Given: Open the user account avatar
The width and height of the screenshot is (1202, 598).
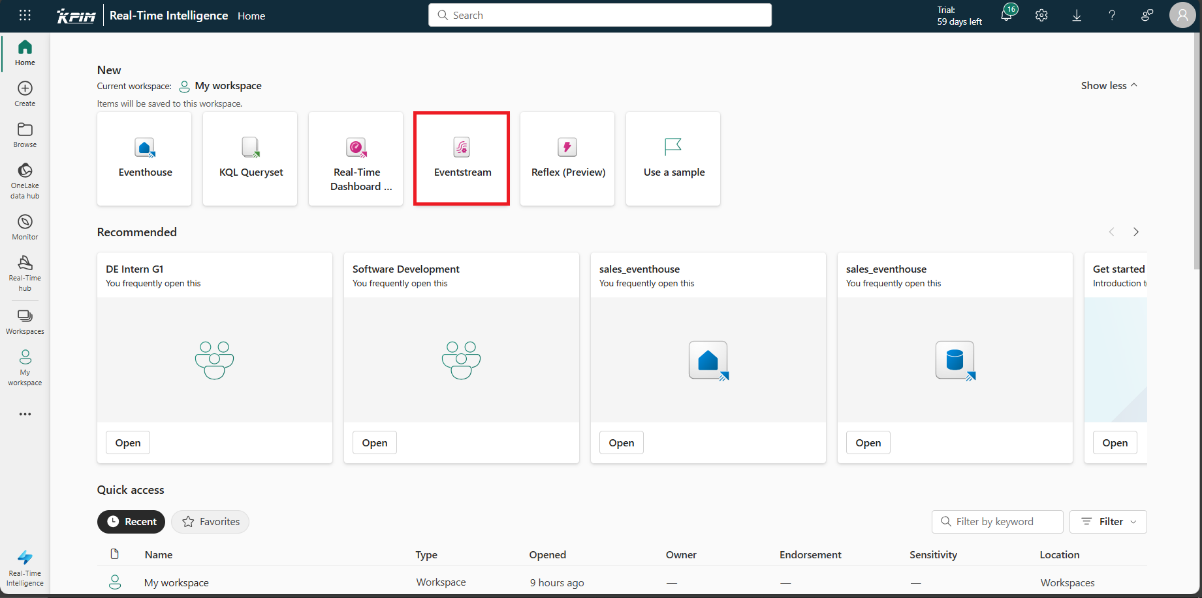Looking at the screenshot, I should coord(1181,15).
